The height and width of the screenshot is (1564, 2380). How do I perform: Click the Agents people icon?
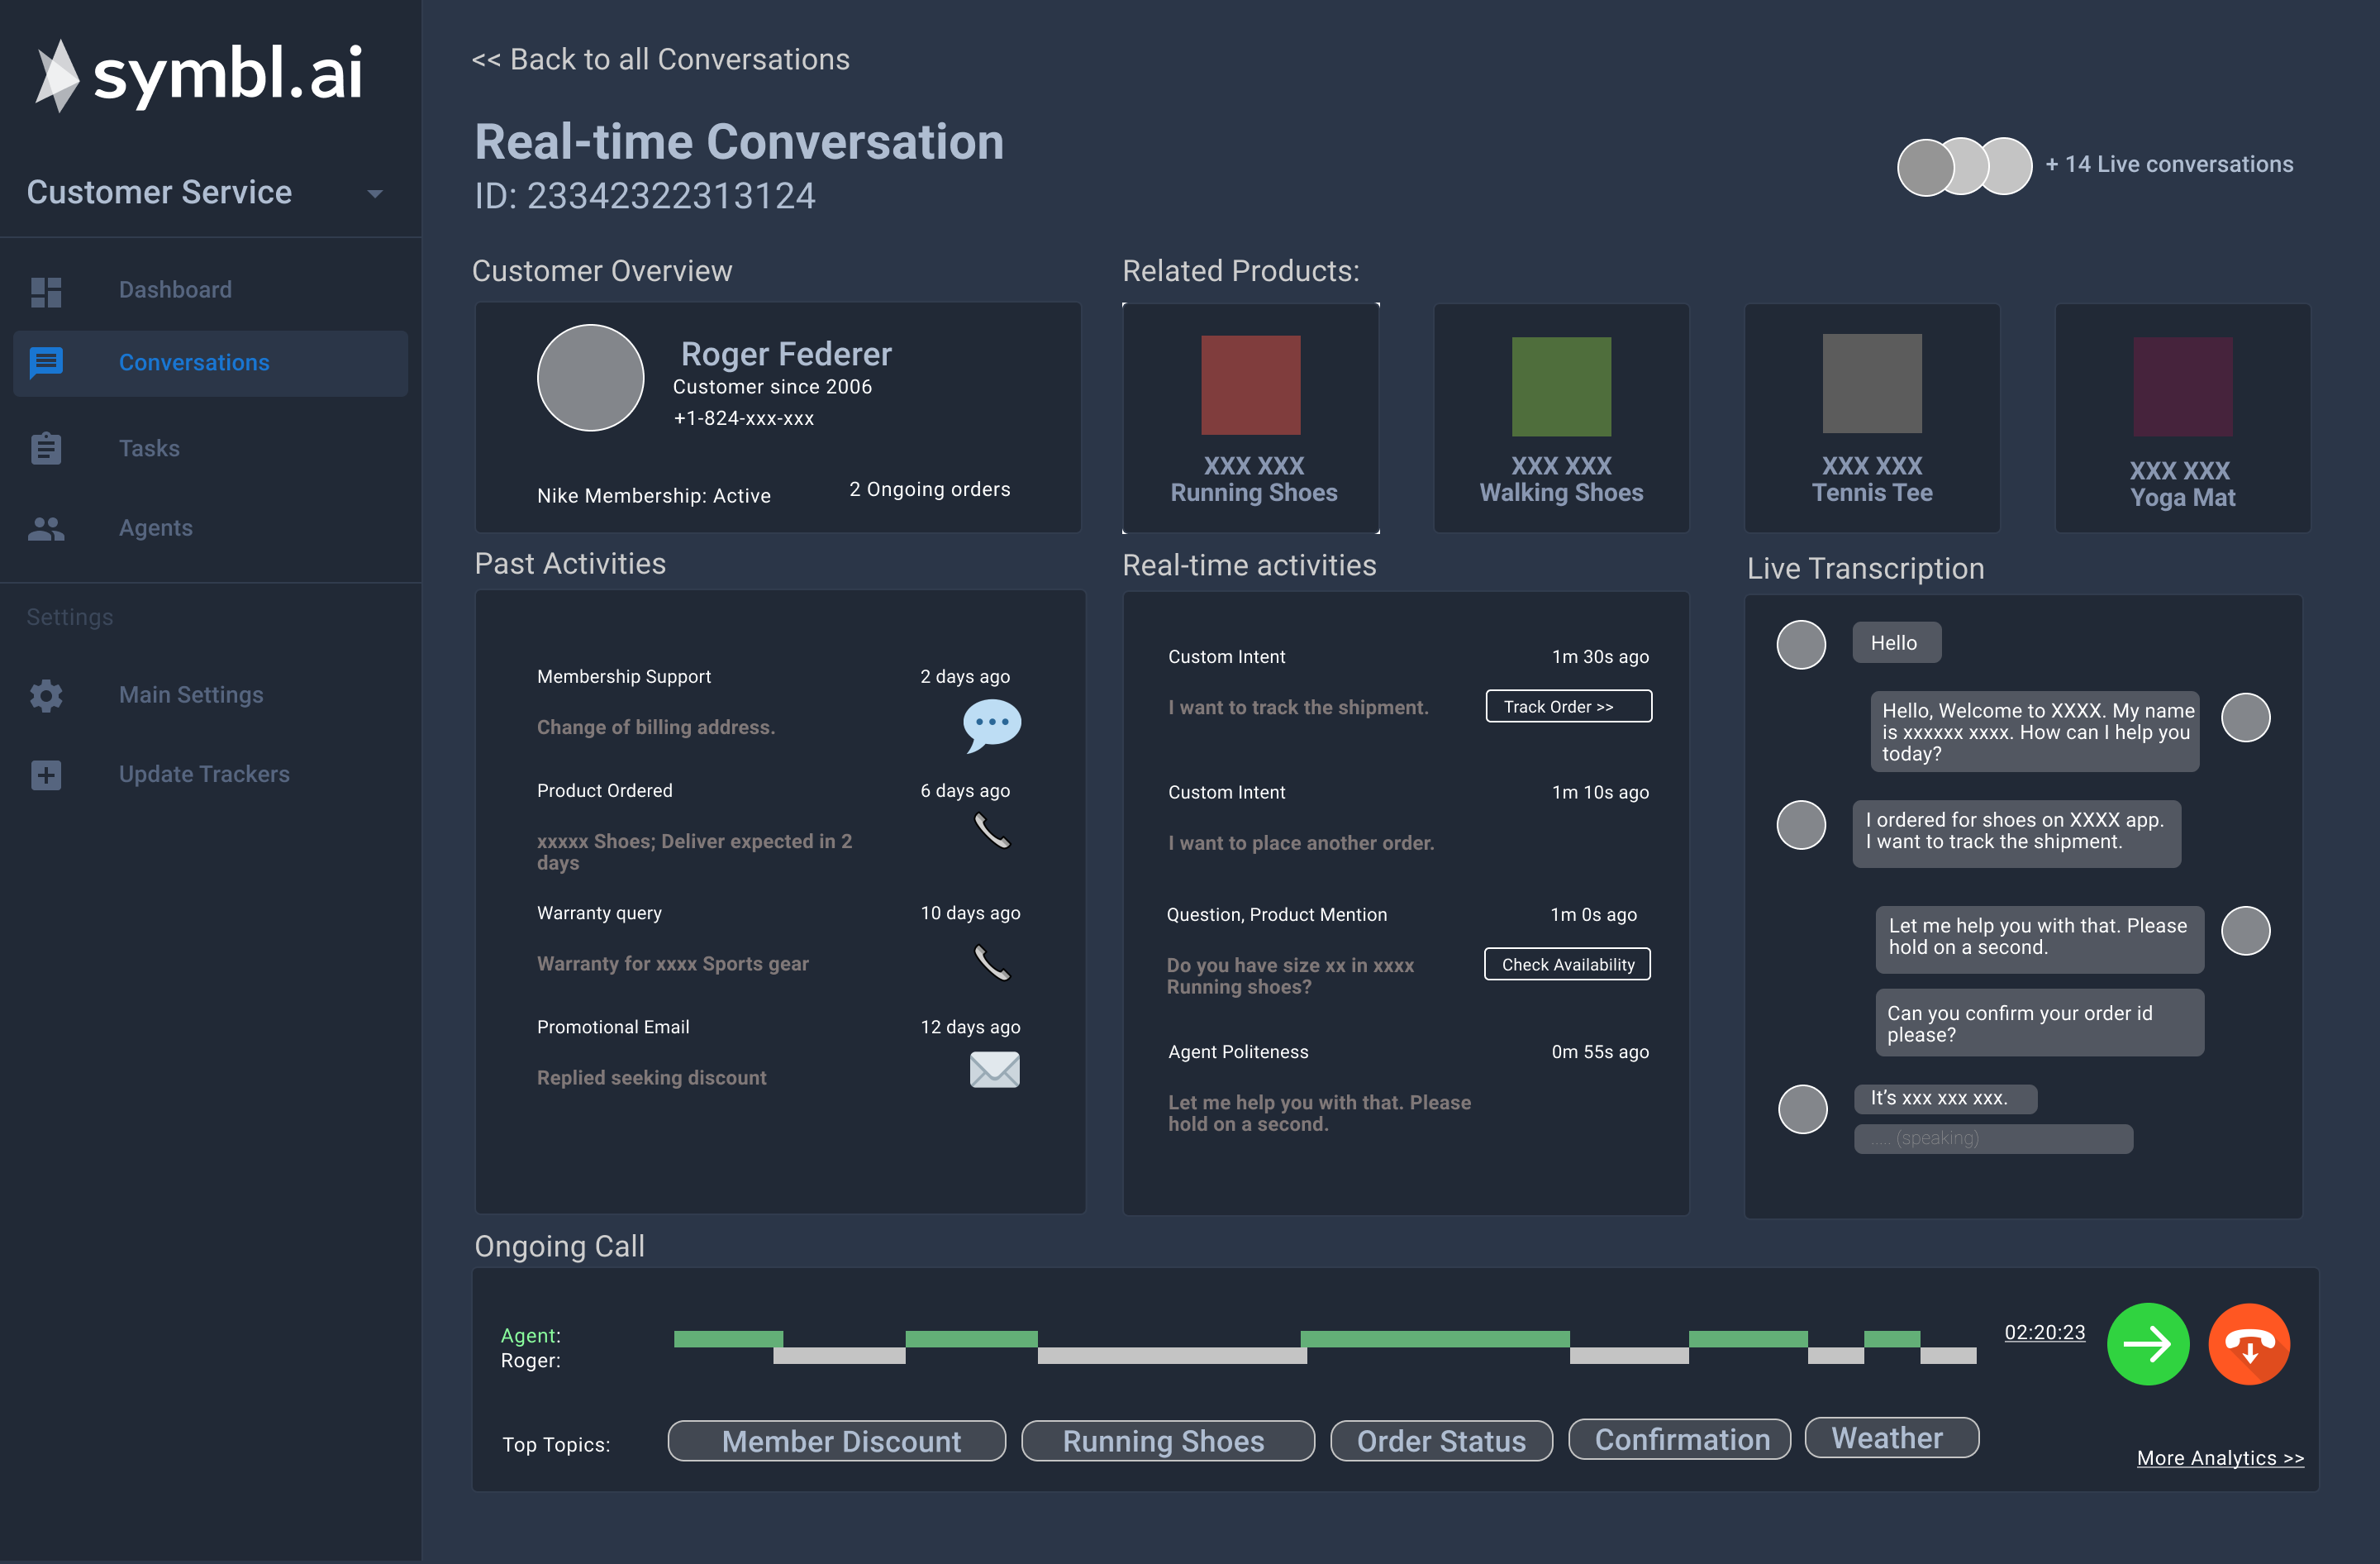46,528
